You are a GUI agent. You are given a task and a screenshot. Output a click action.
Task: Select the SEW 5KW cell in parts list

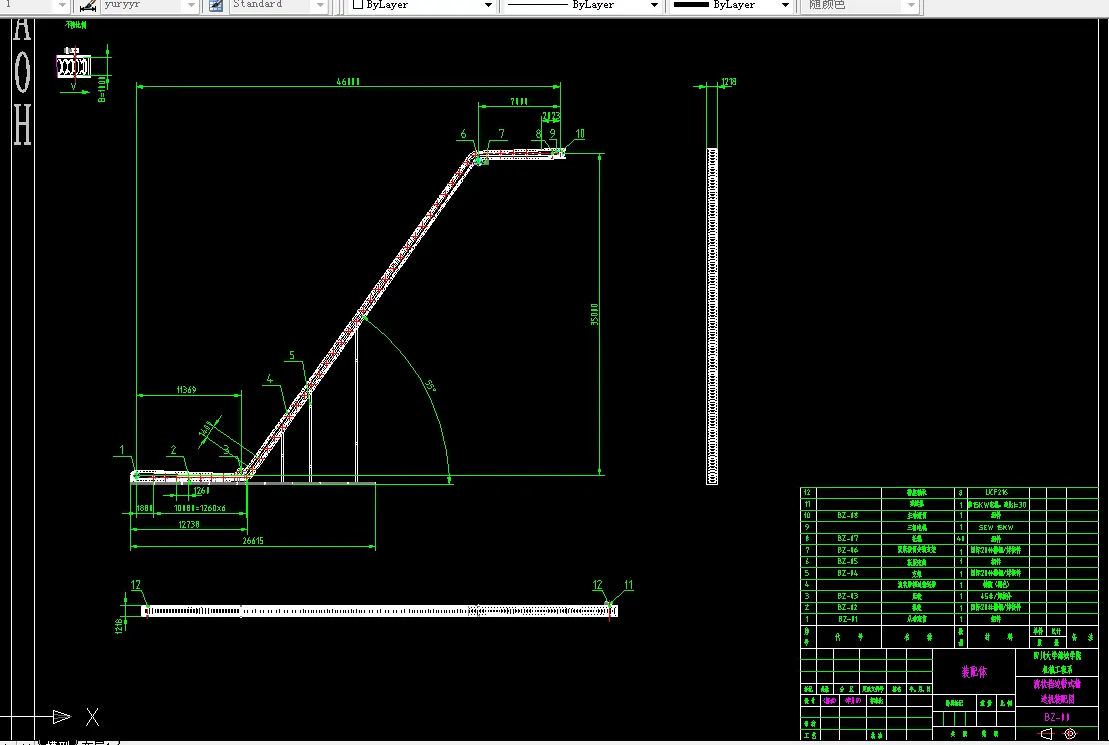coord(996,527)
